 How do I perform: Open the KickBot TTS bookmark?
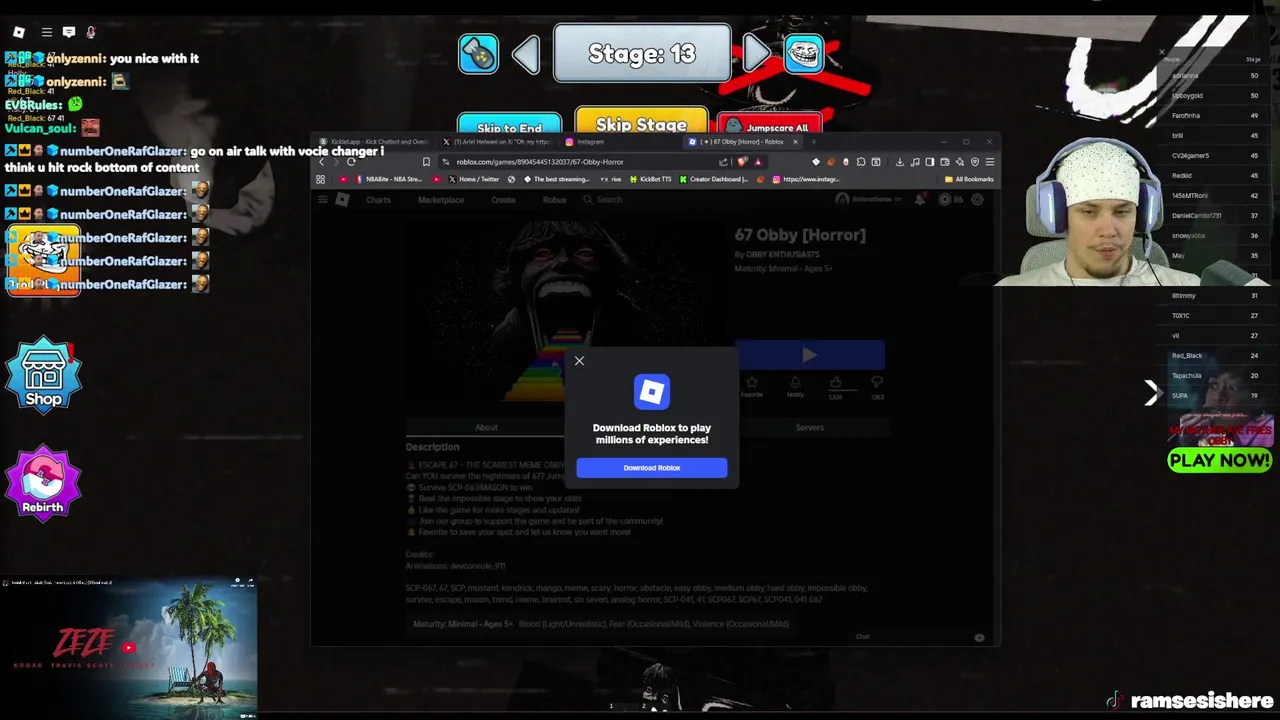(651, 180)
